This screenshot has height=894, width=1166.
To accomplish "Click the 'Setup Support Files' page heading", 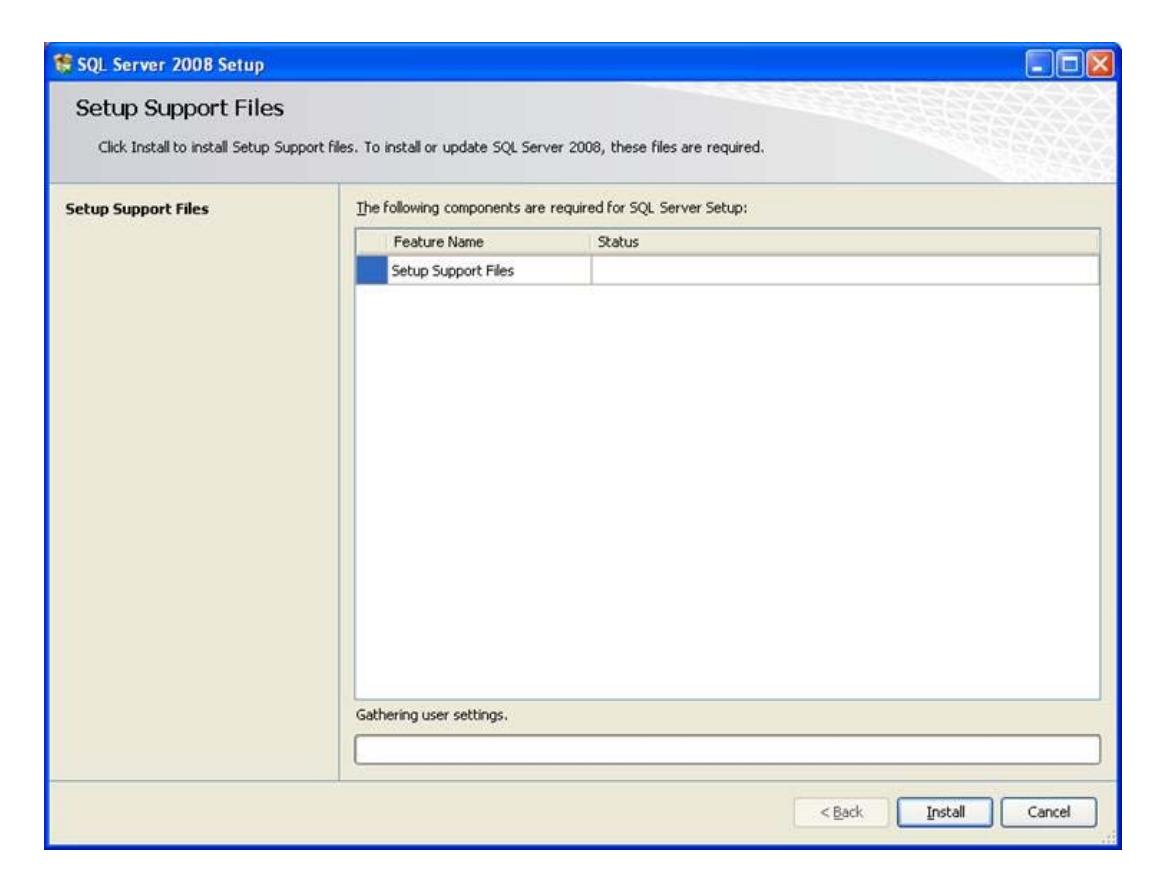I will (x=179, y=109).
